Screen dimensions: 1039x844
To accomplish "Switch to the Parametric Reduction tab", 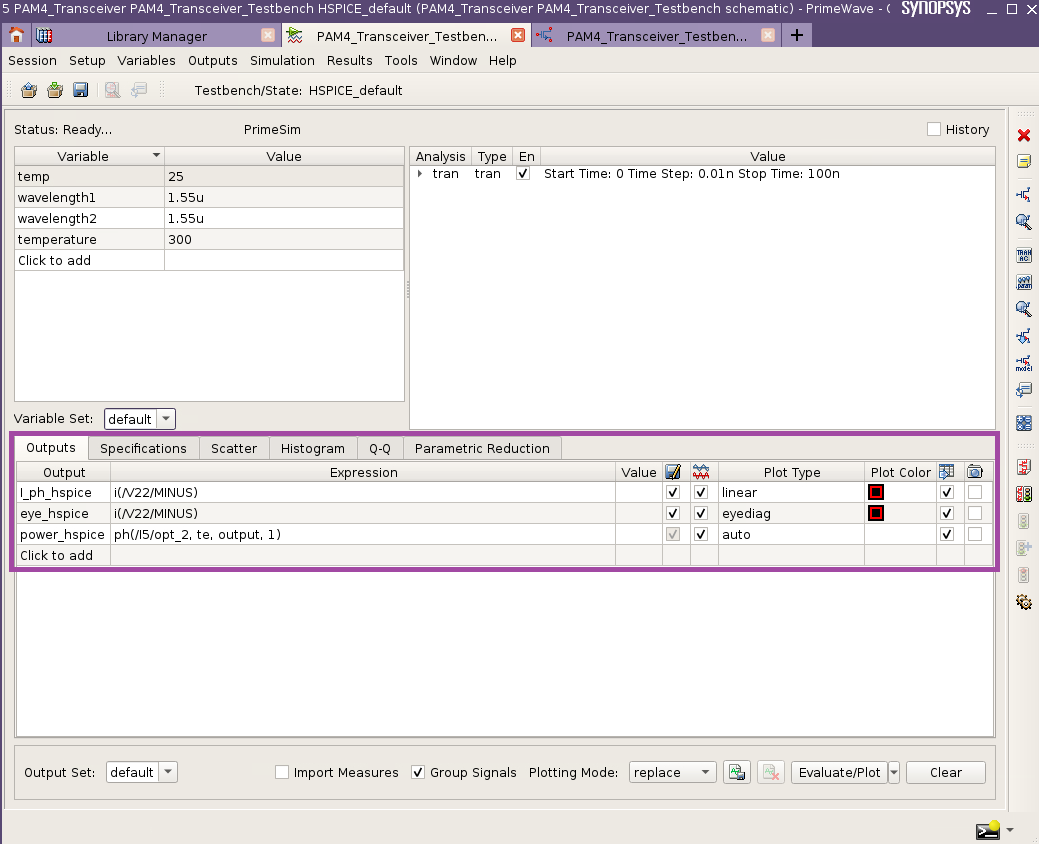I will pos(482,448).
